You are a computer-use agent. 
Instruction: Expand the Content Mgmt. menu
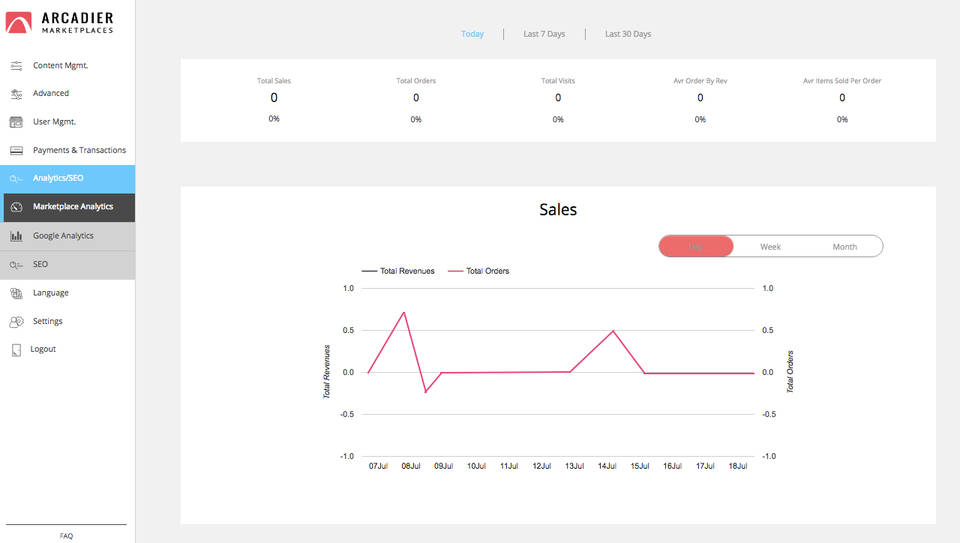[x=60, y=65]
